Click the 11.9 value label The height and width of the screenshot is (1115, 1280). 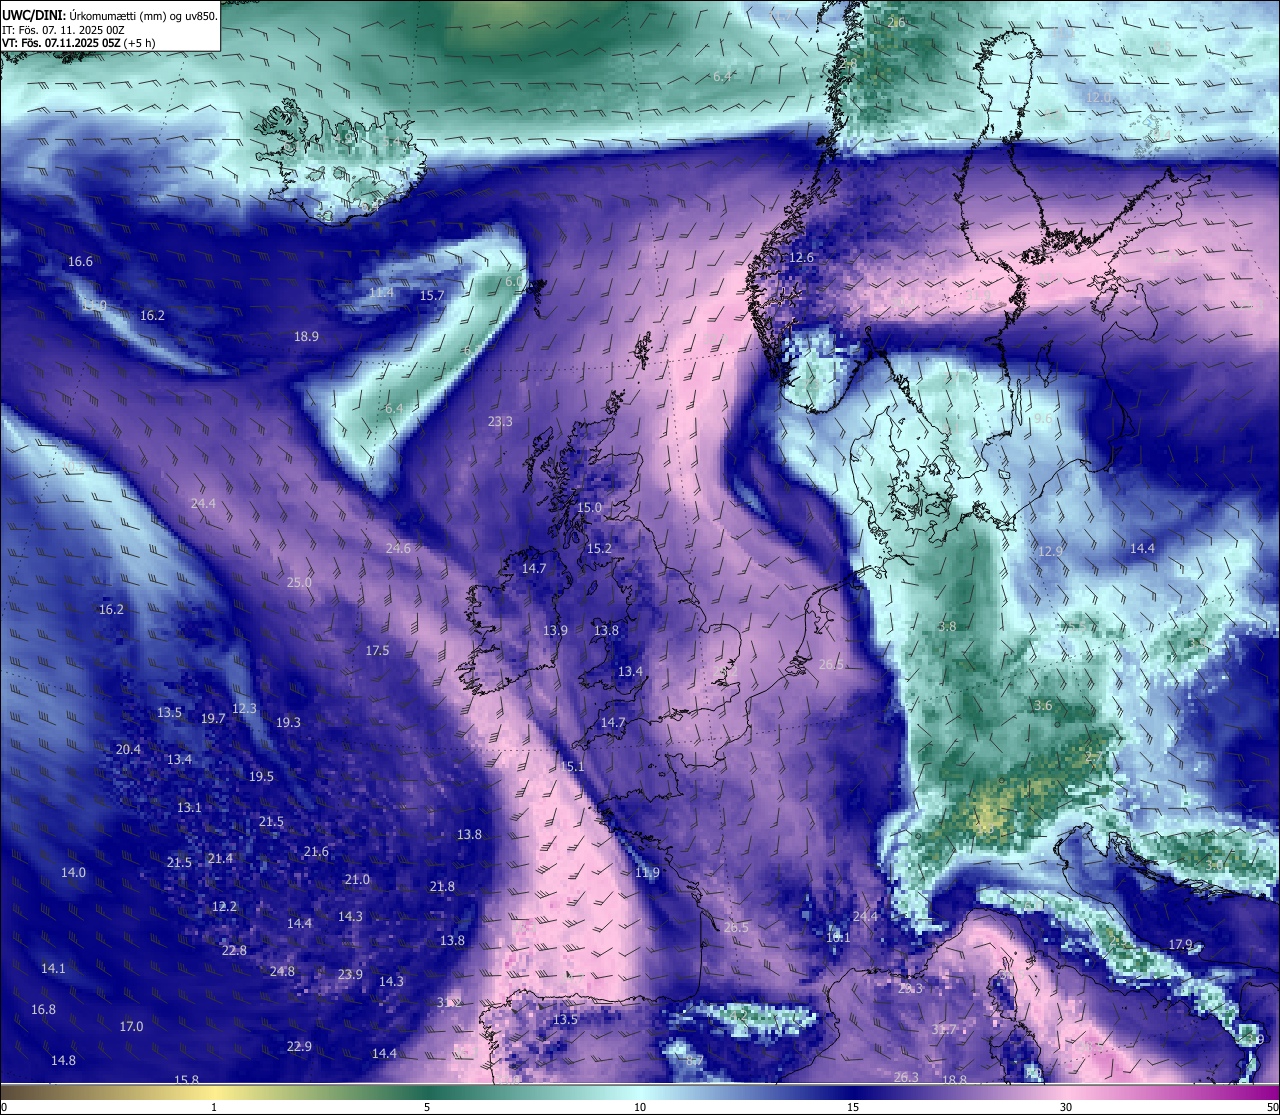(x=647, y=873)
